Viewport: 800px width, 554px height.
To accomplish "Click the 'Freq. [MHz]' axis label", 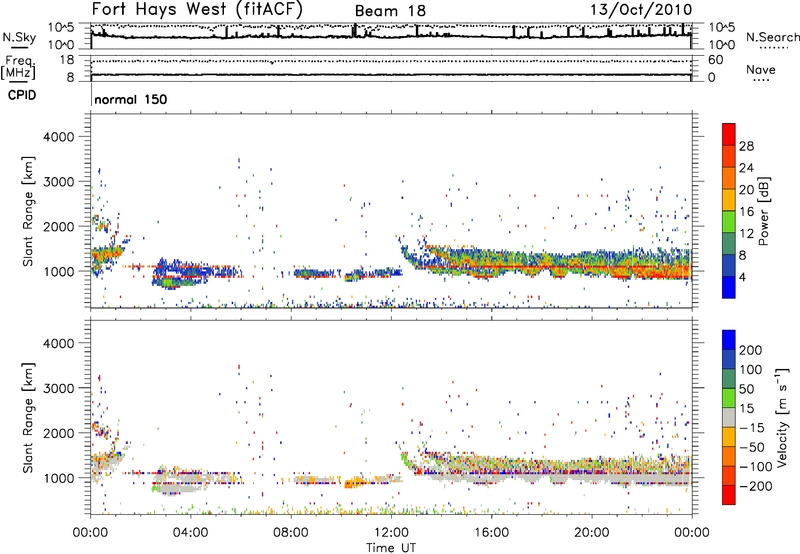I will 18,67.
